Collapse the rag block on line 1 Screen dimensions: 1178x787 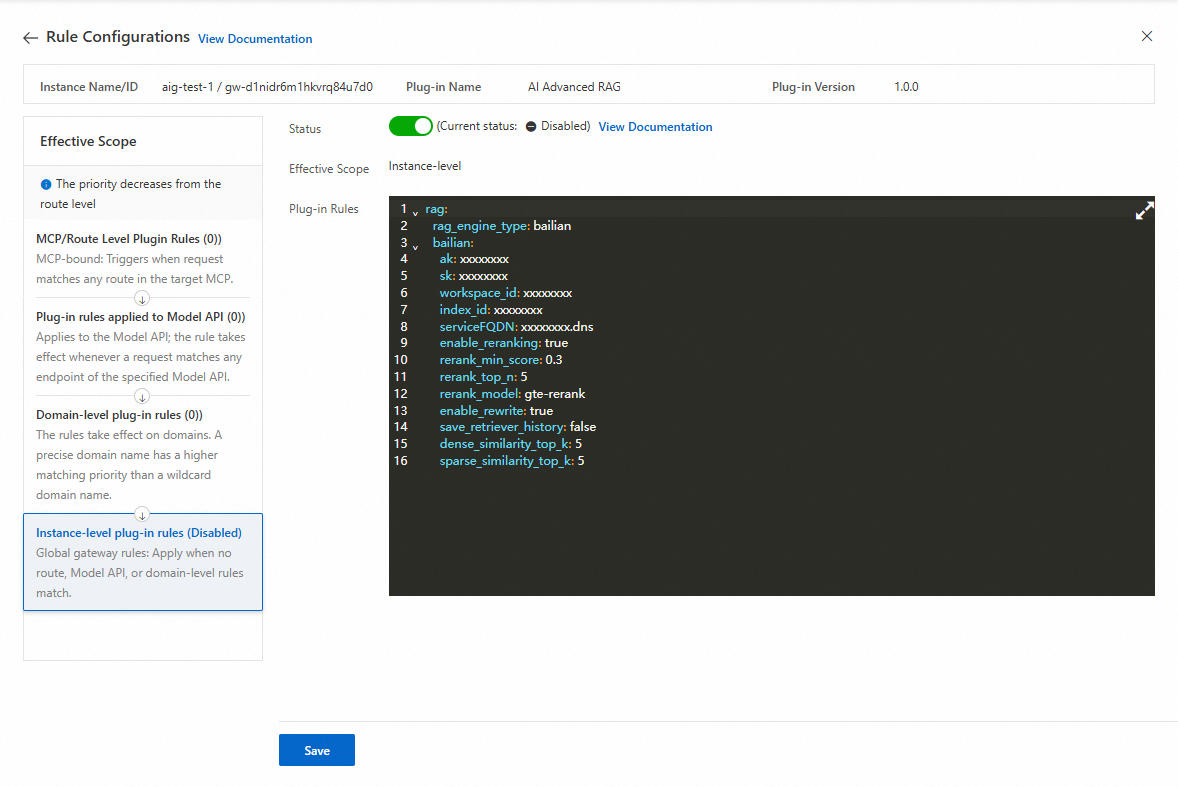tap(415, 213)
